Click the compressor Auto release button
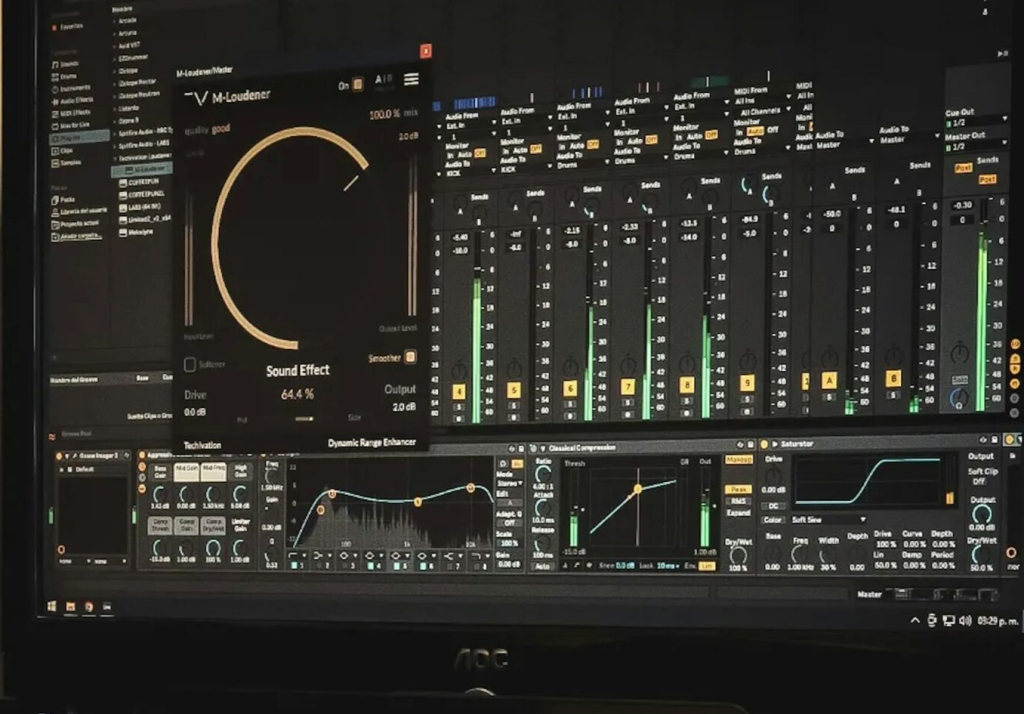This screenshot has height=714, width=1024. point(543,566)
